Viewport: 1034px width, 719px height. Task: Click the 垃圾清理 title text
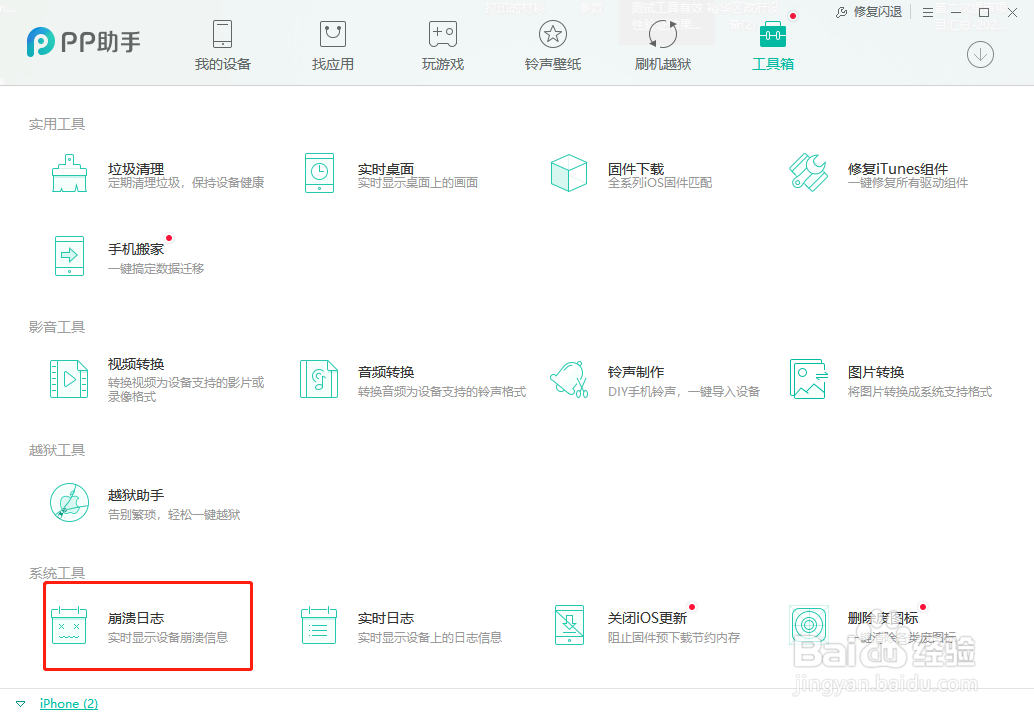click(136, 169)
